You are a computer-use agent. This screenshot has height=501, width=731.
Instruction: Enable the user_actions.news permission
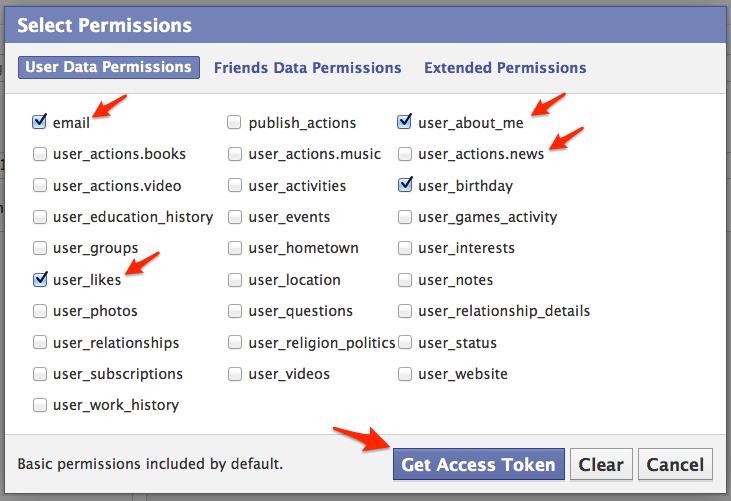click(x=405, y=154)
